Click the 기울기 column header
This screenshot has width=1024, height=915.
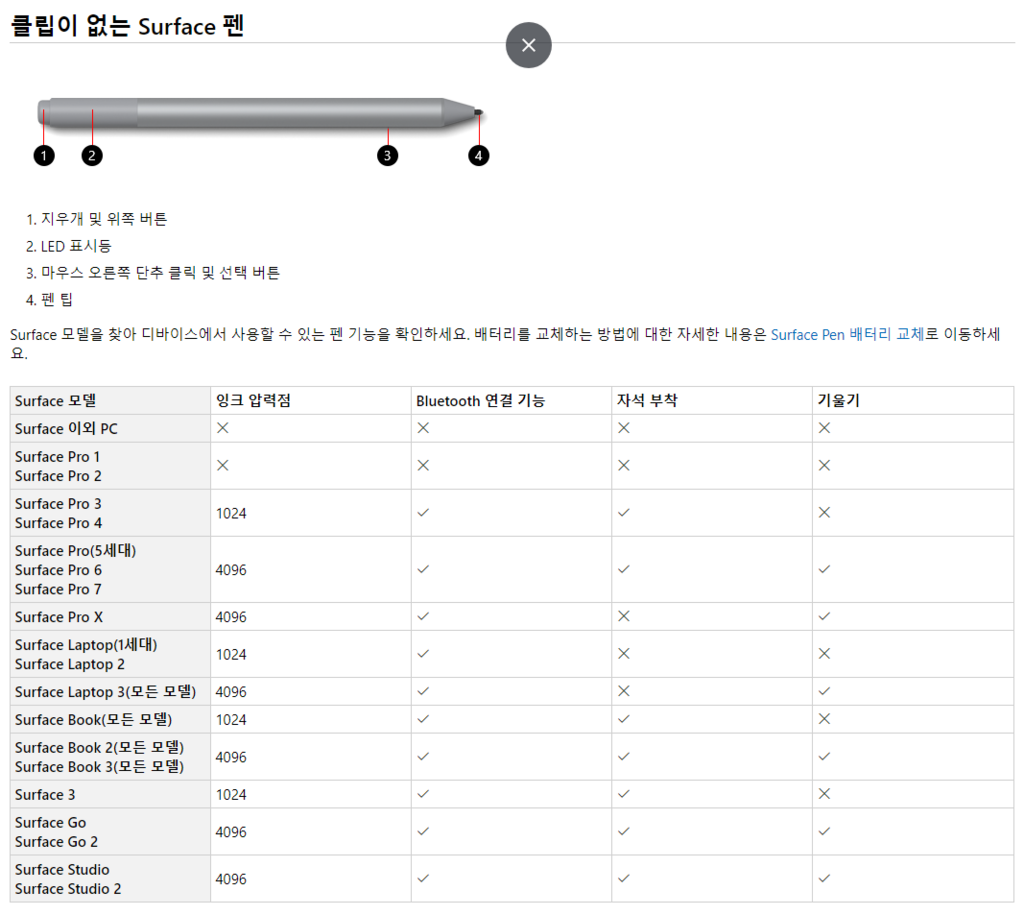tap(839, 400)
